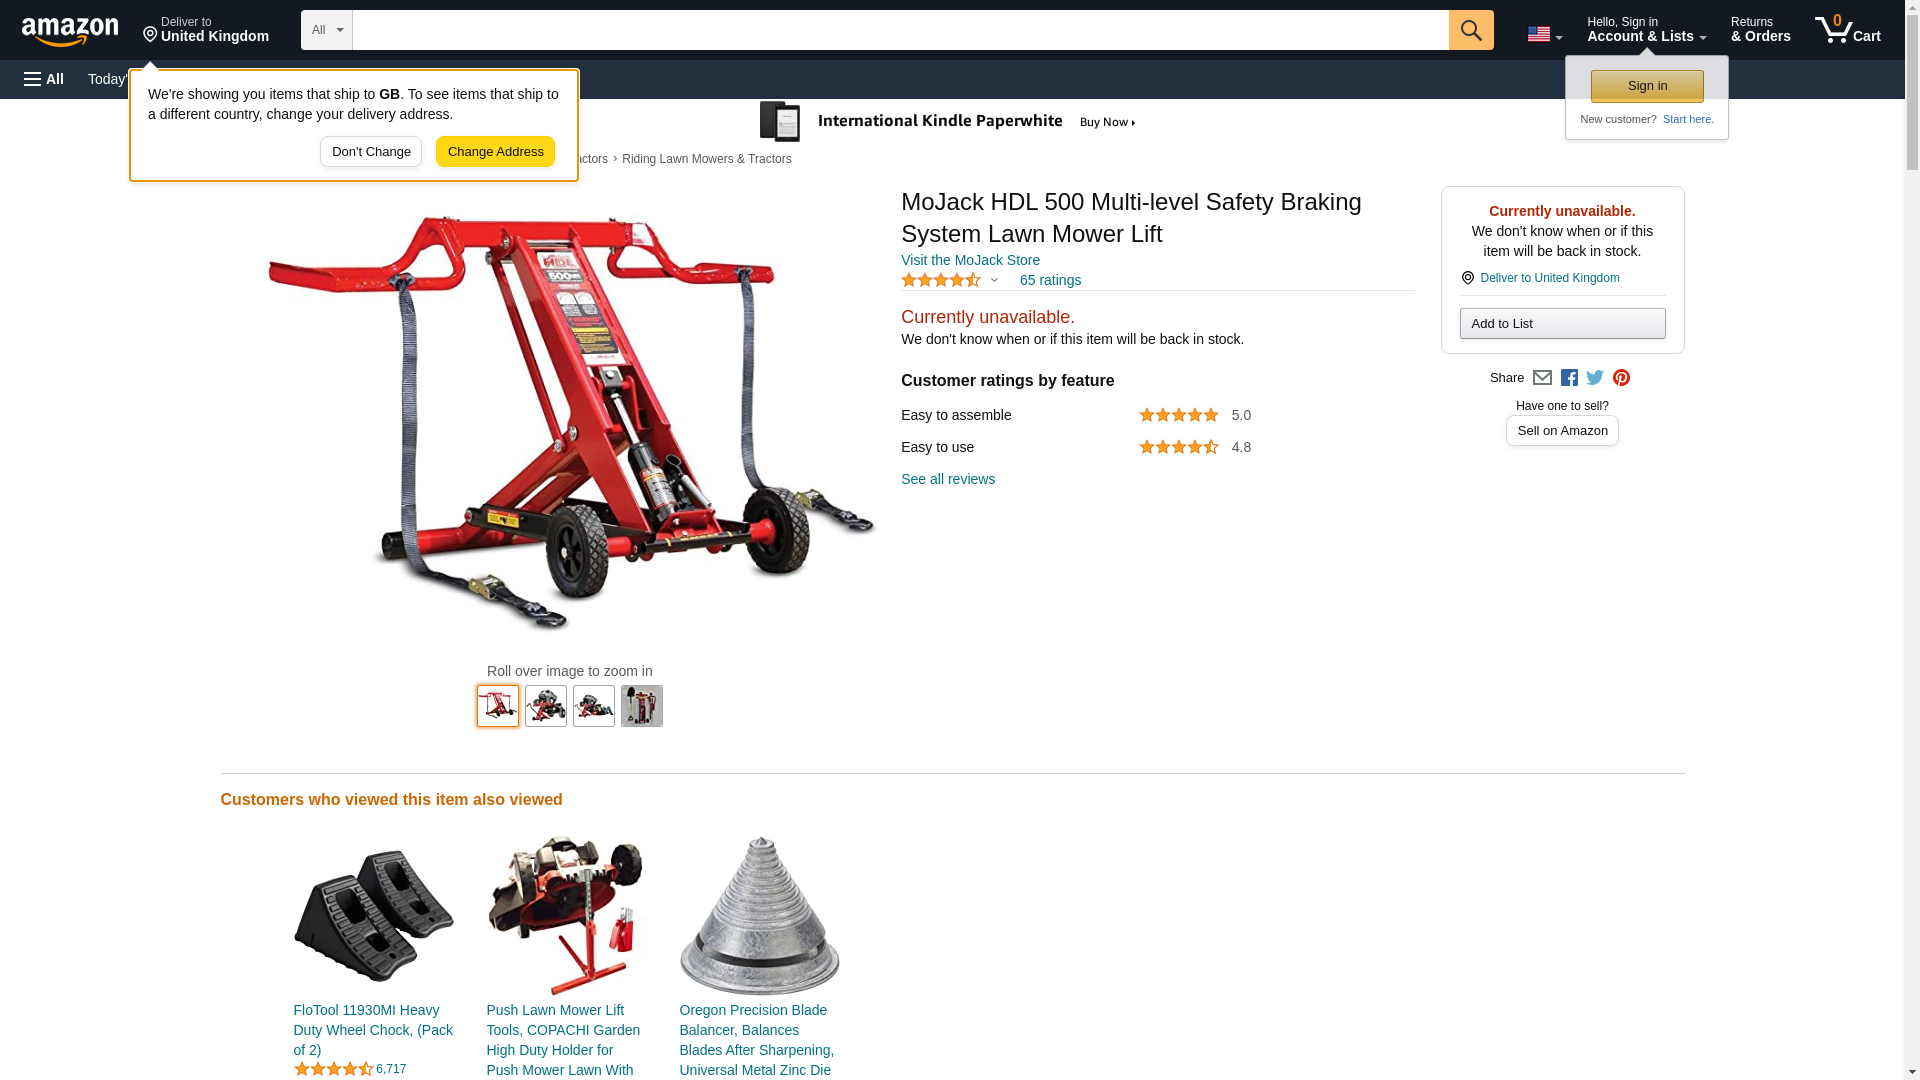
Task: Click the Change Address button
Action: [495, 152]
